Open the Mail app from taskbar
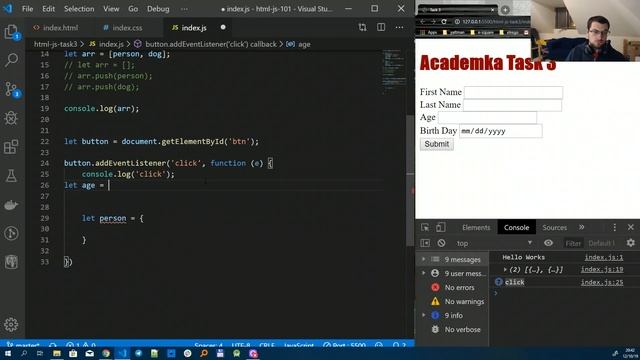640x360 pixels. coord(89,353)
